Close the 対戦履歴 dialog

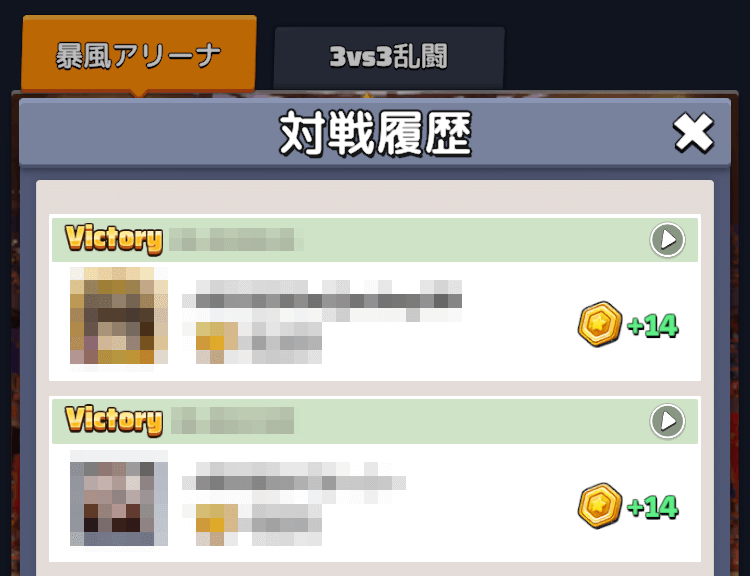click(x=693, y=133)
